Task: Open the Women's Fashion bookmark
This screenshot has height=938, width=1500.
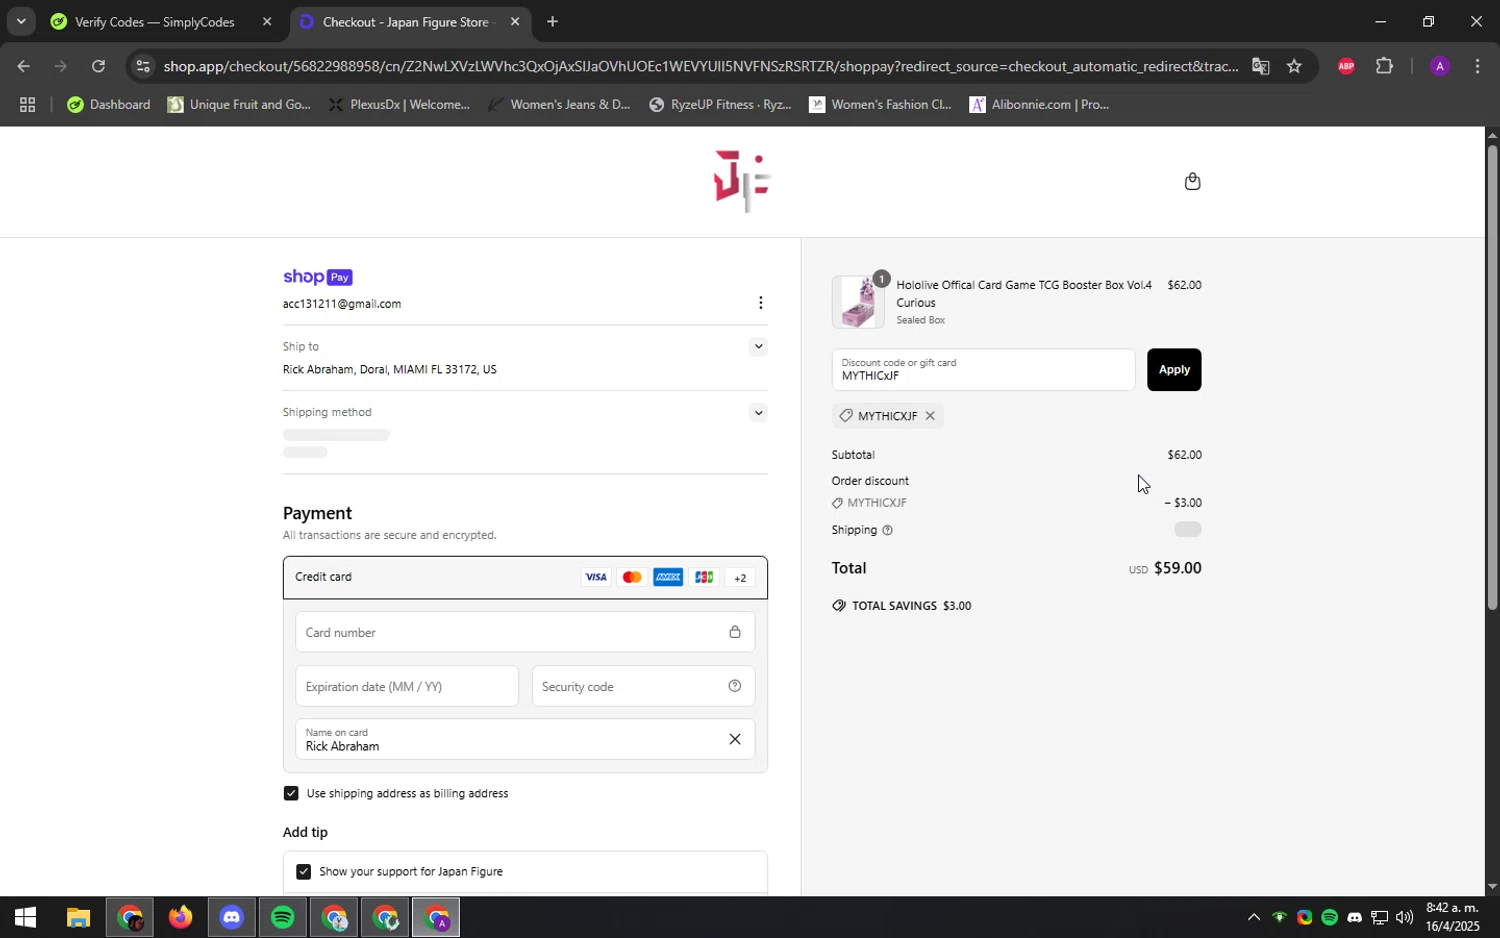Action: [880, 105]
